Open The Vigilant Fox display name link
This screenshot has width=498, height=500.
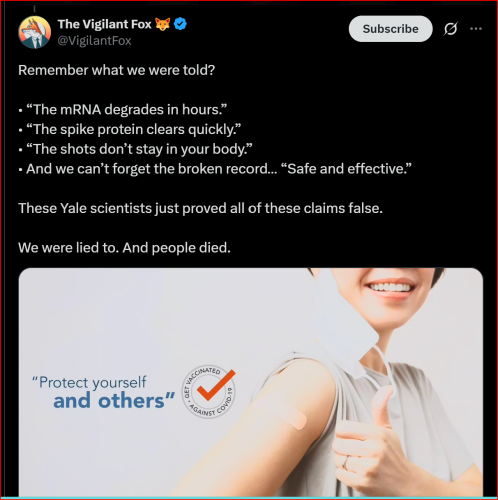click(x=104, y=24)
